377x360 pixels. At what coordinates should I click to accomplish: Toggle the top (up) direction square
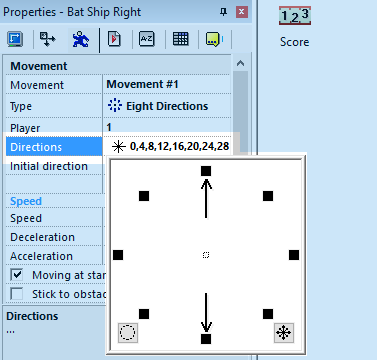click(x=206, y=171)
